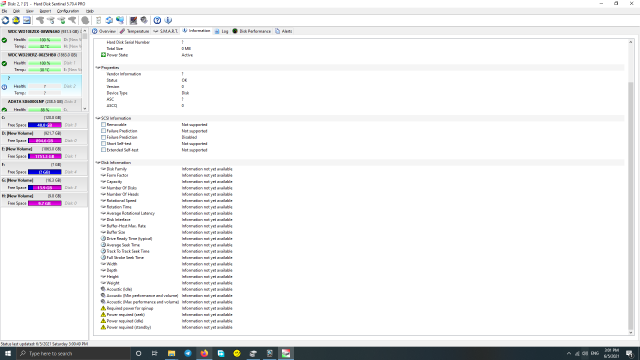Click the speaker icon beside Acoustic (Idle)
This screenshot has height=360, width=640.
click(103, 289)
